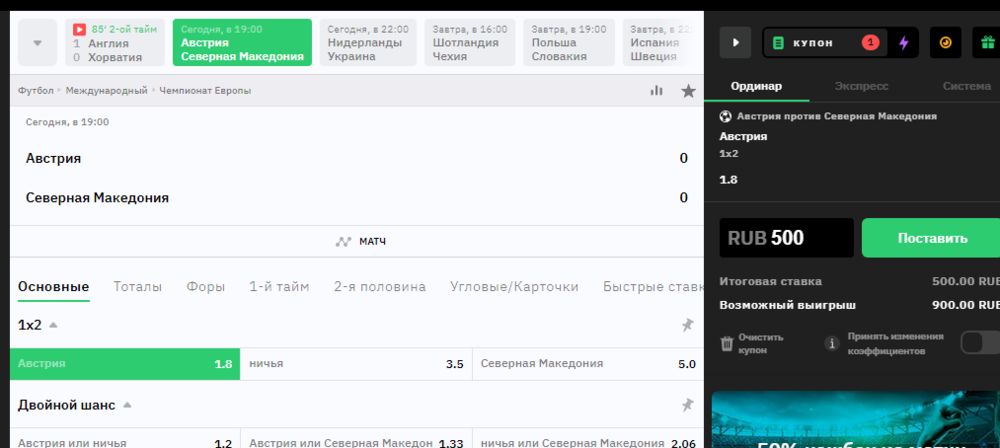This screenshot has height=448, width=1000.
Task: Select Австрия или Северная Македония 1.33
Action: (357, 438)
